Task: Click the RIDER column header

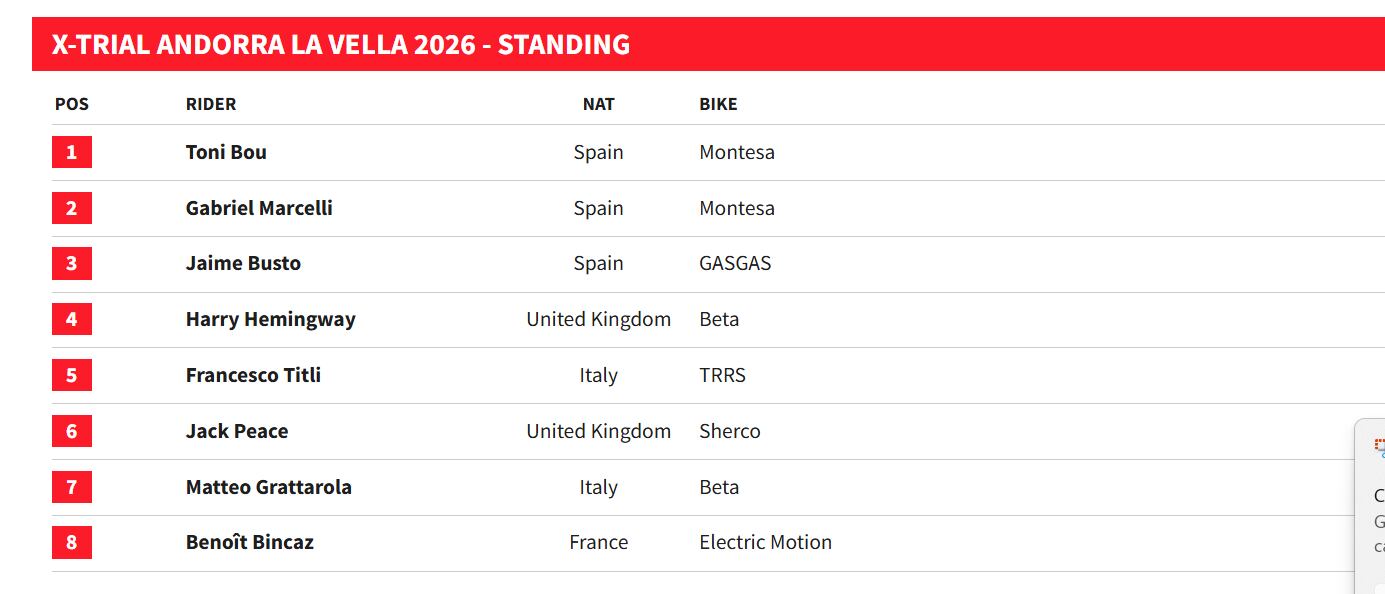Action: (x=211, y=104)
